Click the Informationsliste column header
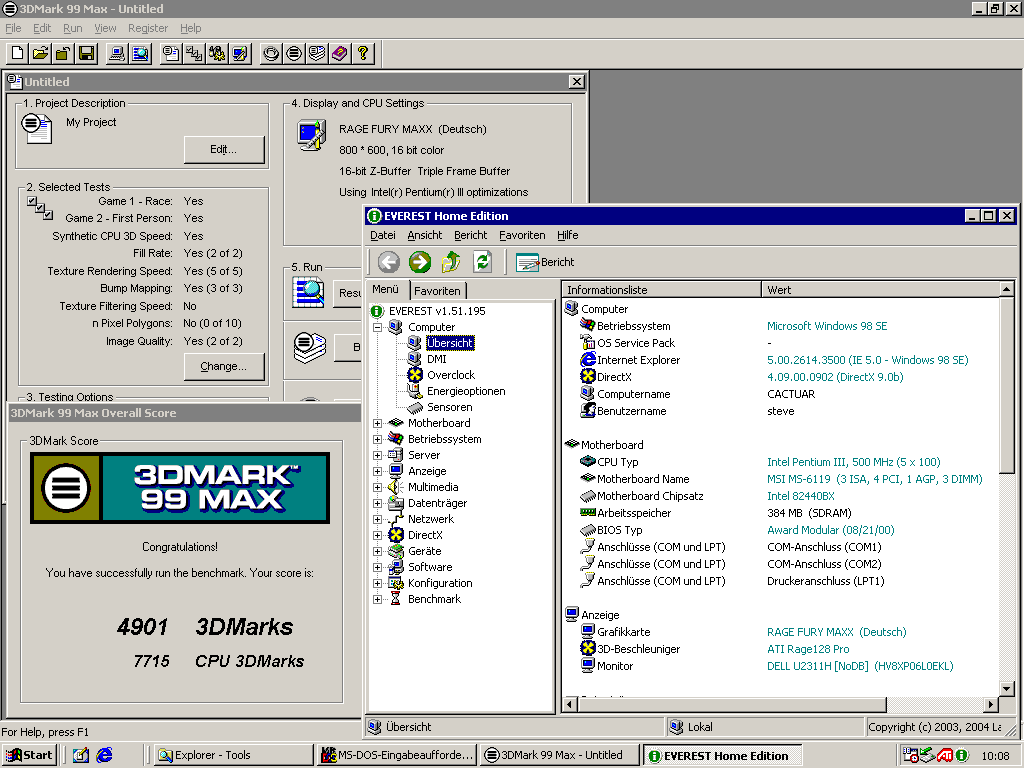 pyautogui.click(x=662, y=290)
